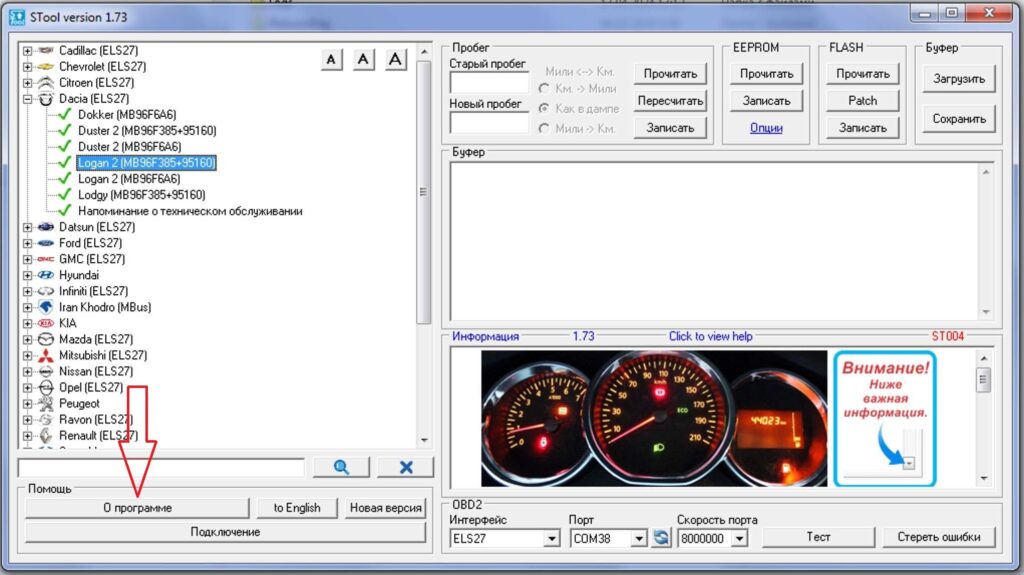Choose the medium font size A button
This screenshot has width=1024, height=575.
(363, 60)
